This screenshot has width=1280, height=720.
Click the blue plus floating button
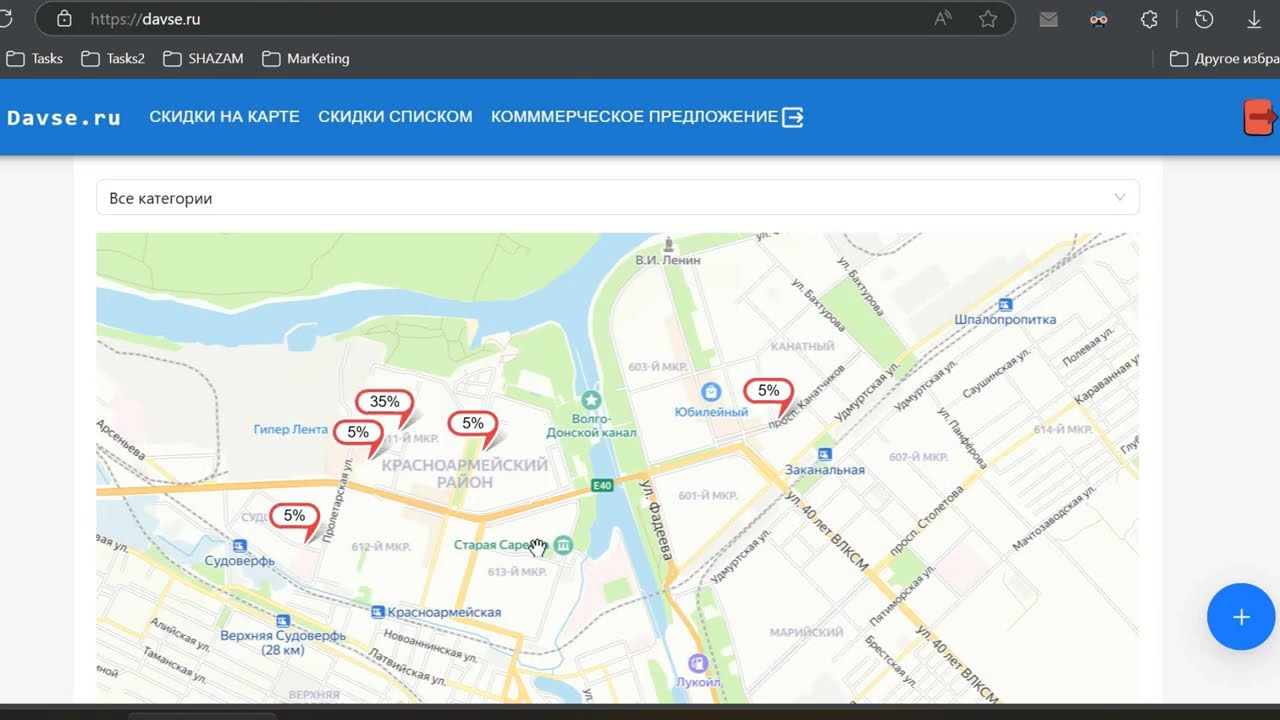tap(1241, 617)
